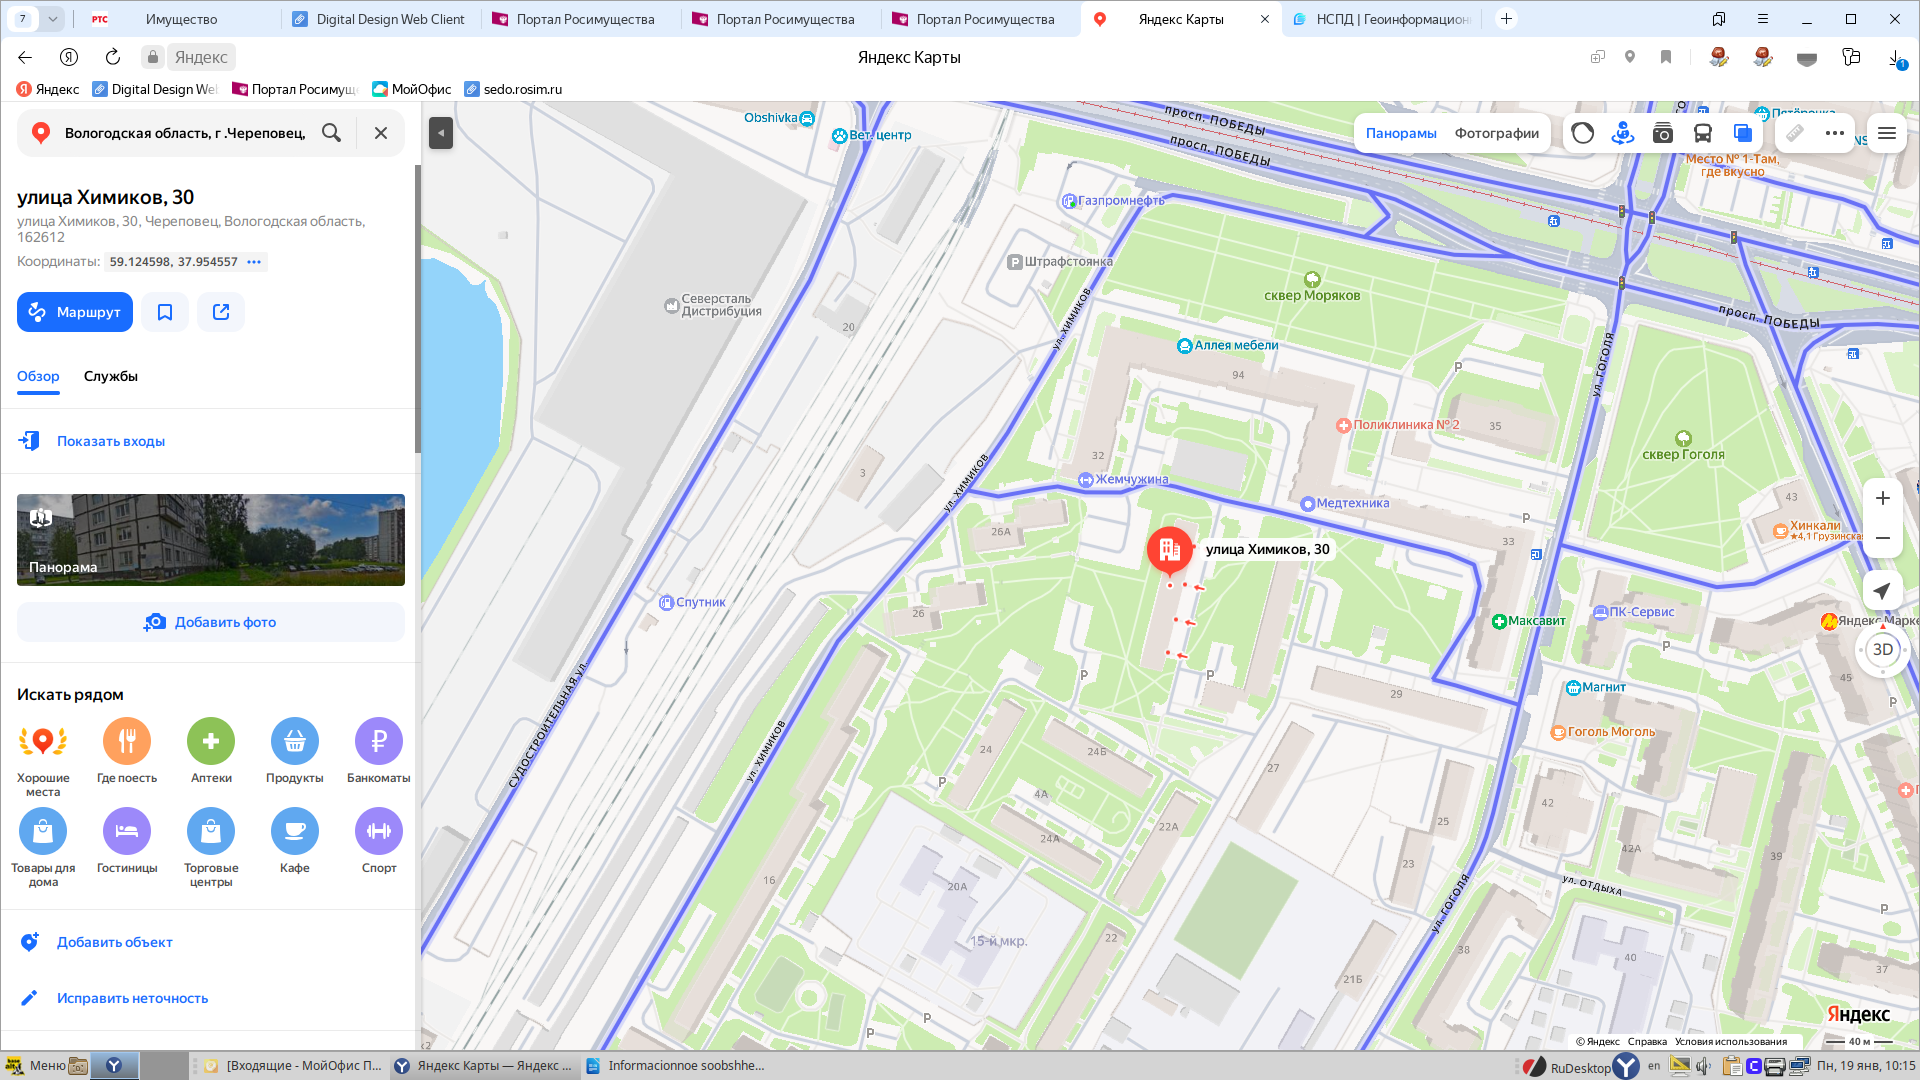
Task: Click Исправить неточность link
Action: tap(132, 998)
